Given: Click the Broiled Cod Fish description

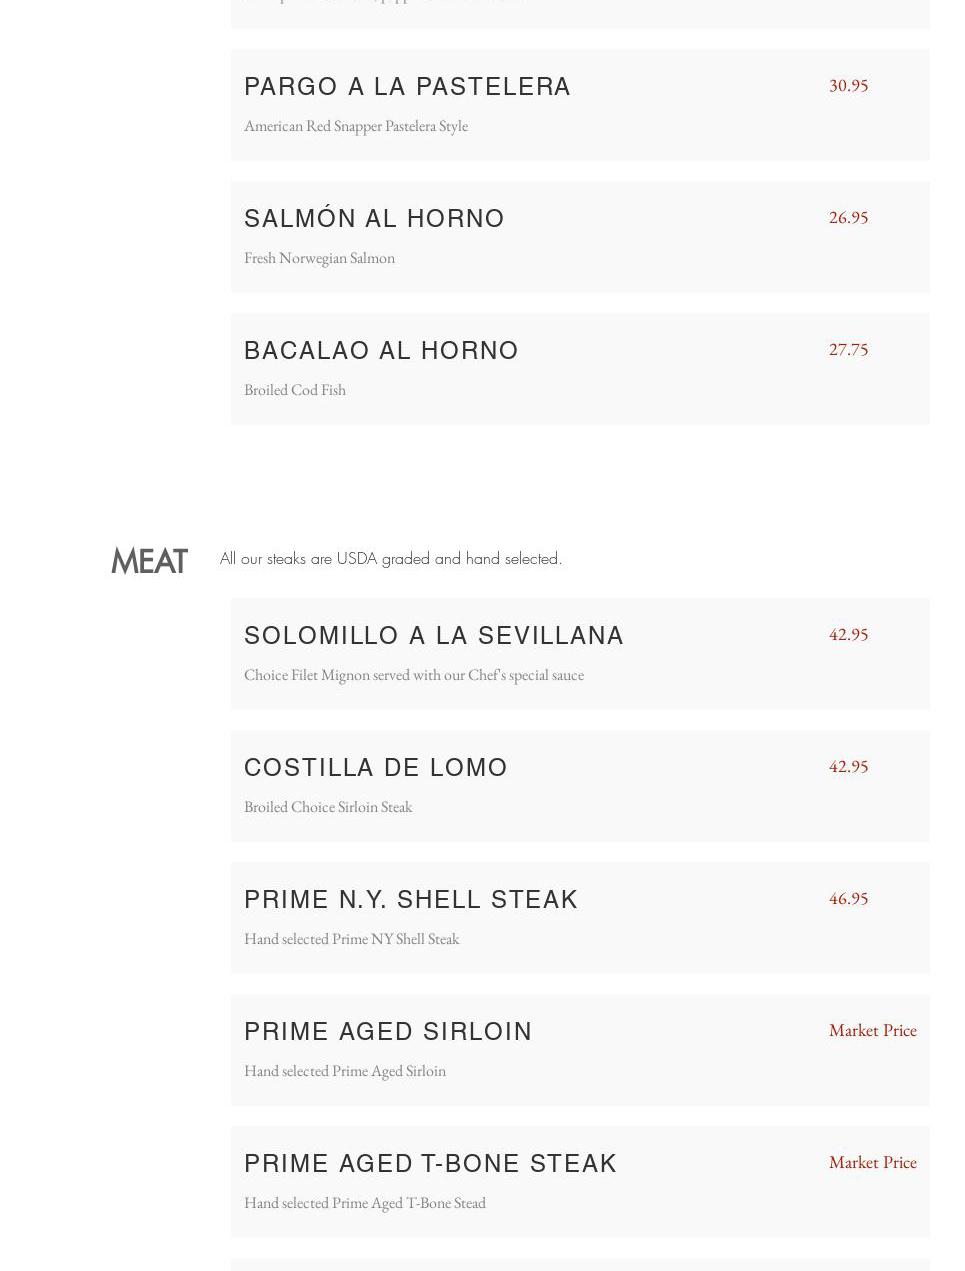Looking at the screenshot, I should (x=295, y=390).
